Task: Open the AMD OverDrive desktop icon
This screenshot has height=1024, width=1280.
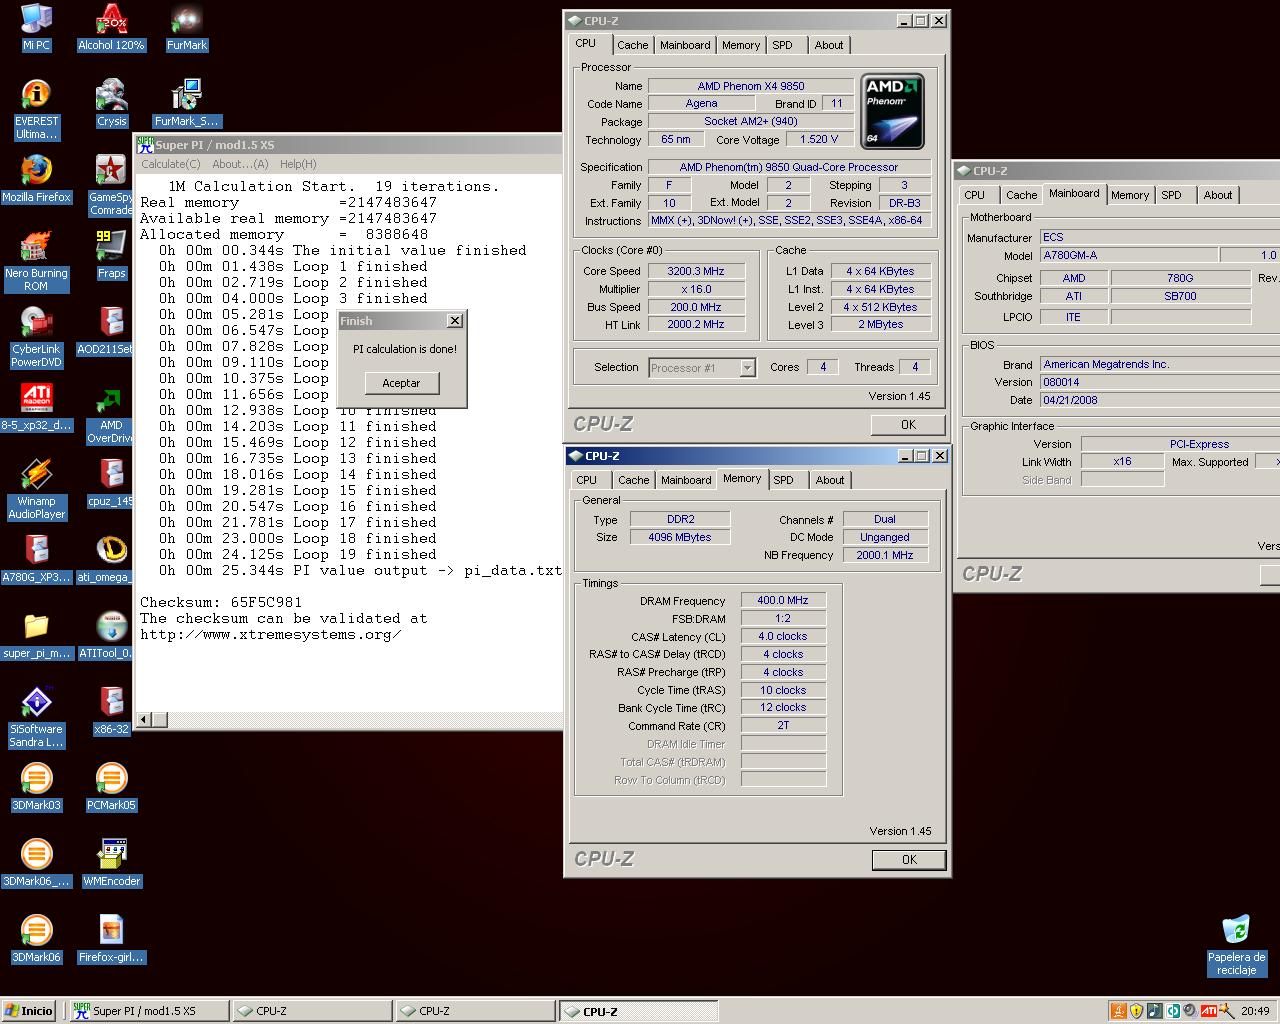Action: (x=111, y=413)
